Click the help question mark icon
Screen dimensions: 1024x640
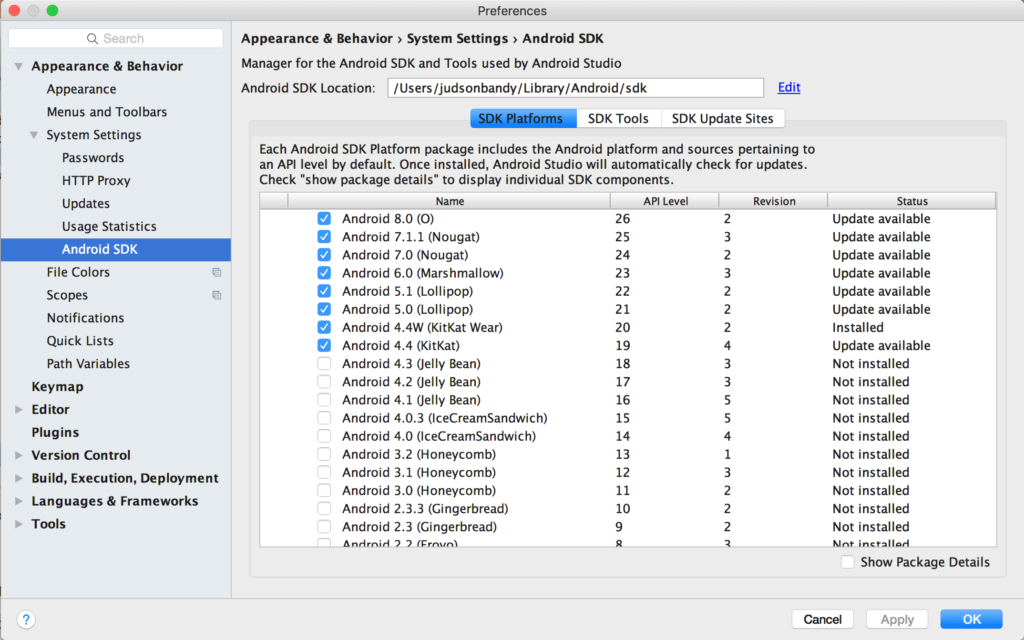[25, 619]
